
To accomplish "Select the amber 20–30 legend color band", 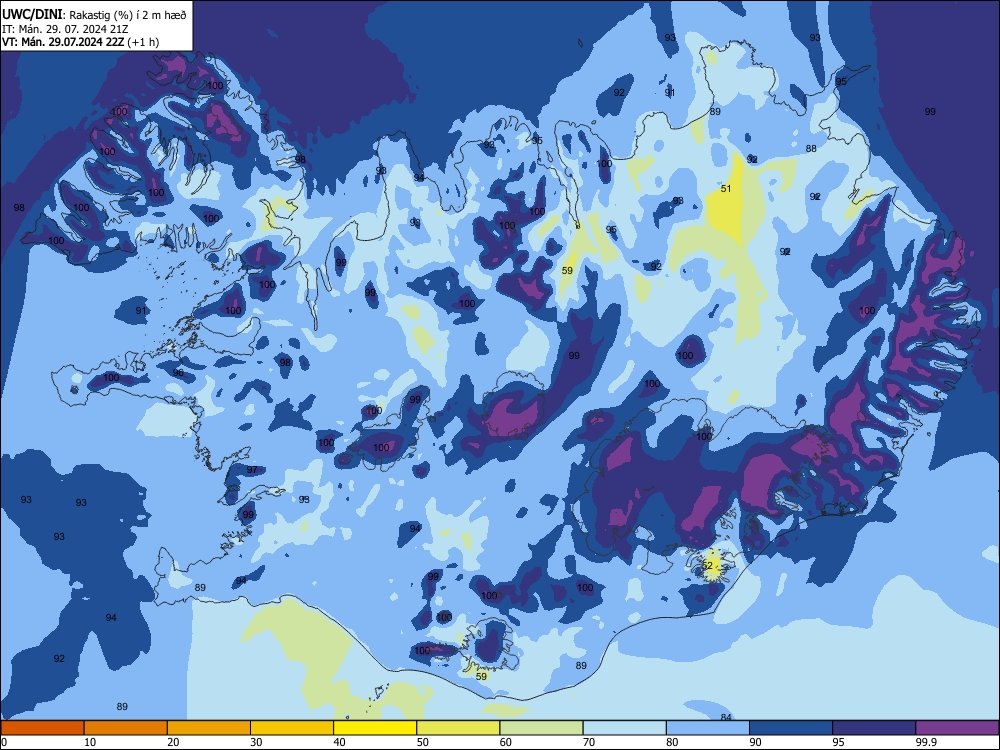I will (x=209, y=728).
